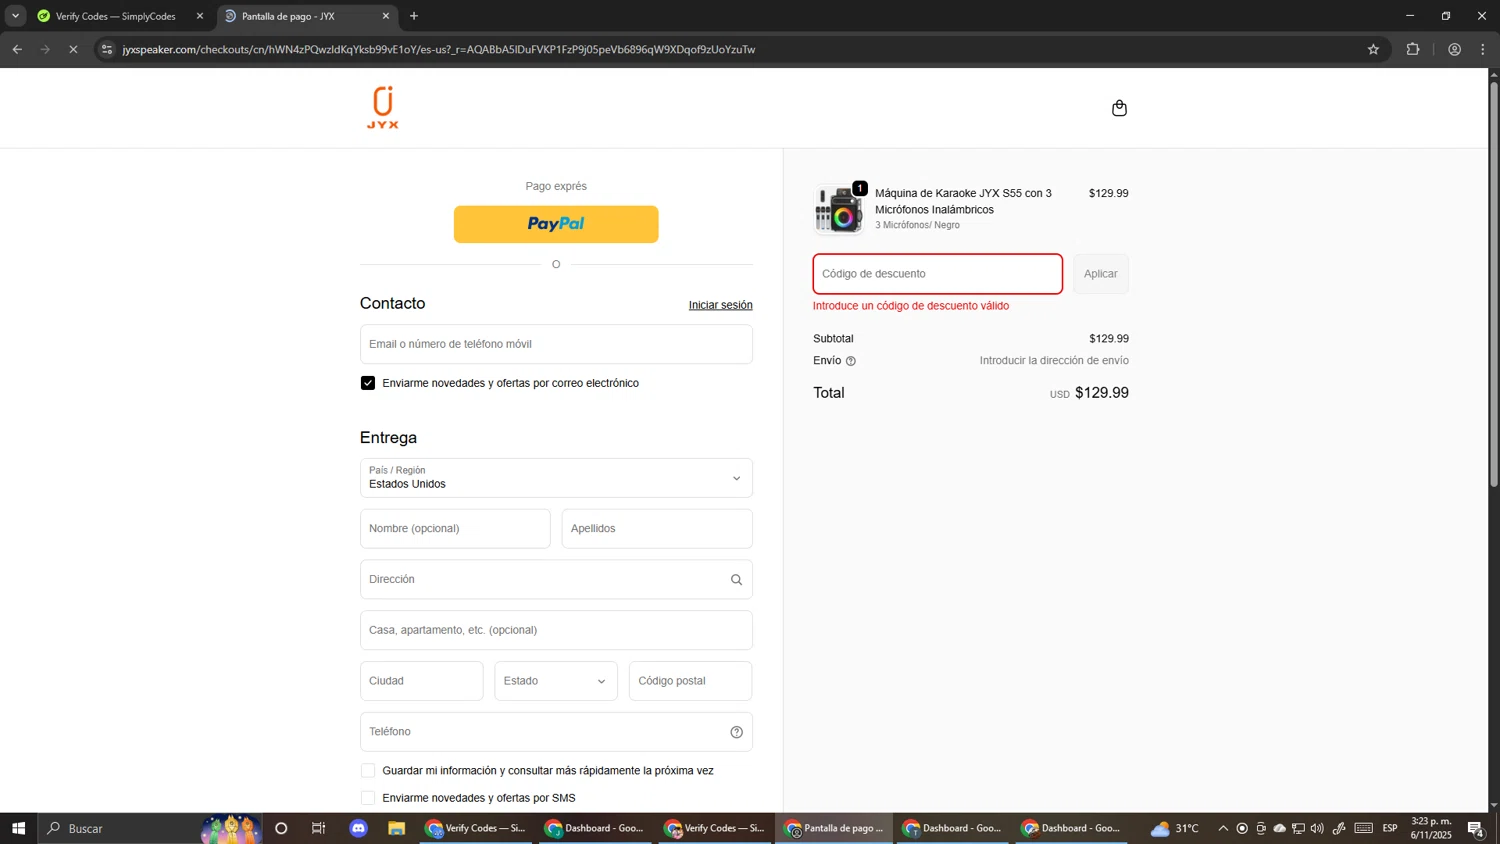Viewport: 1500px width, 844px height.
Task: Open the Windows Start menu
Action: (x=18, y=828)
